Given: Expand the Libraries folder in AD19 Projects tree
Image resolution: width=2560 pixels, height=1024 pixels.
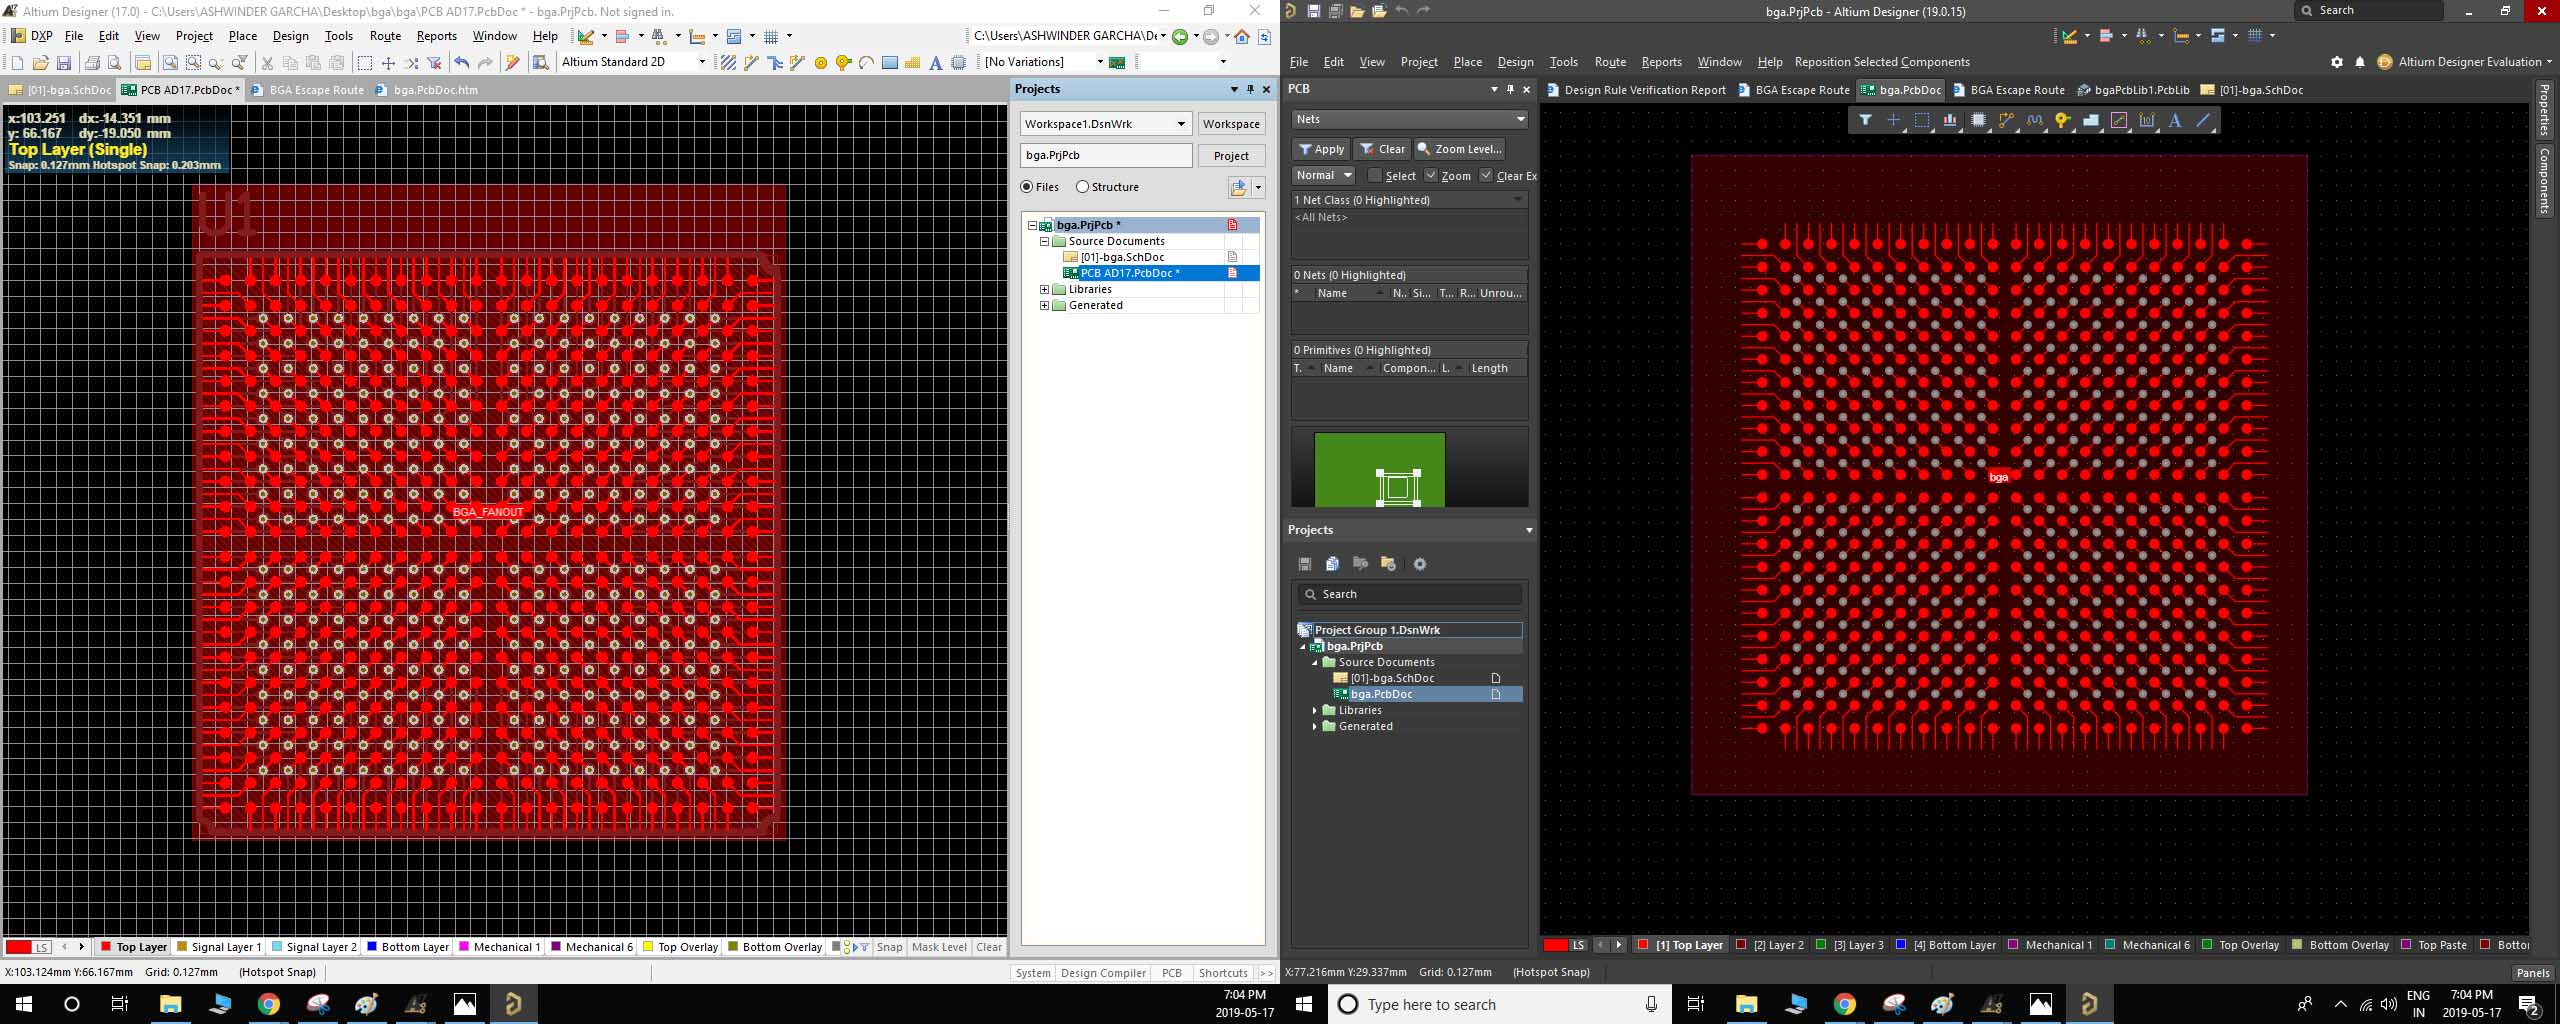Looking at the screenshot, I should [1315, 710].
